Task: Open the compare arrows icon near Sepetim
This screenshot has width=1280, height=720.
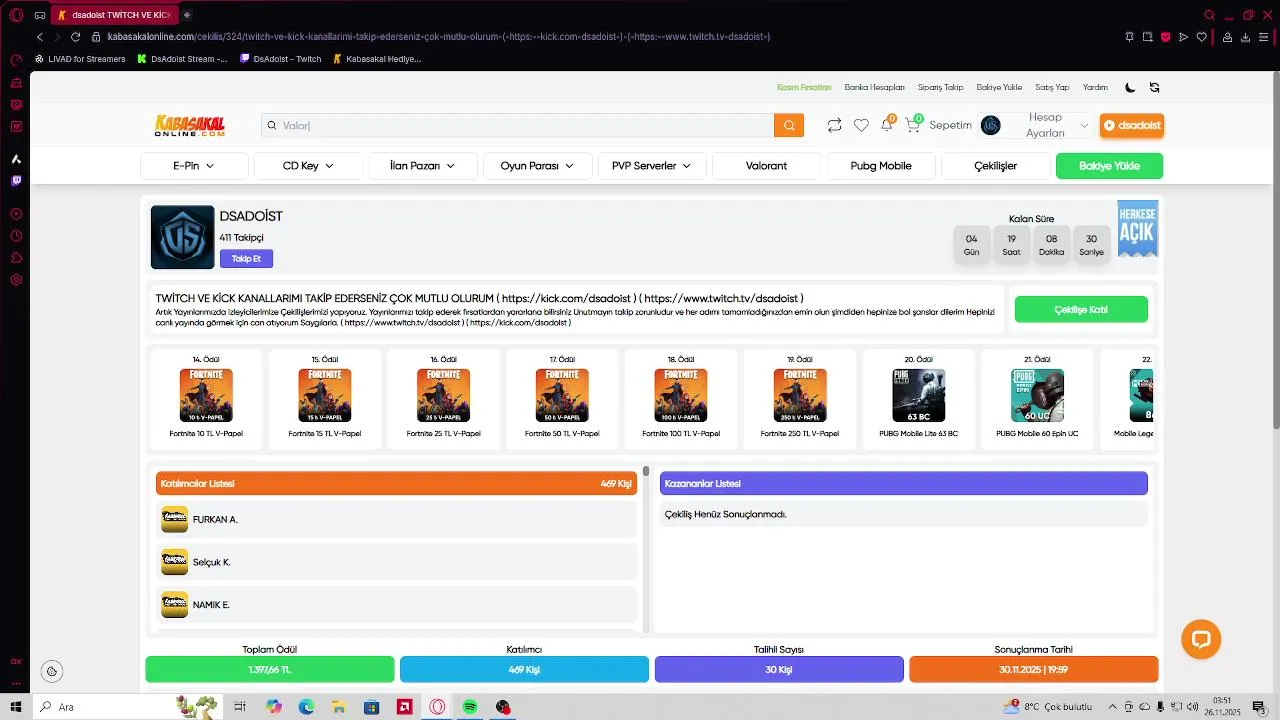Action: 834,125
